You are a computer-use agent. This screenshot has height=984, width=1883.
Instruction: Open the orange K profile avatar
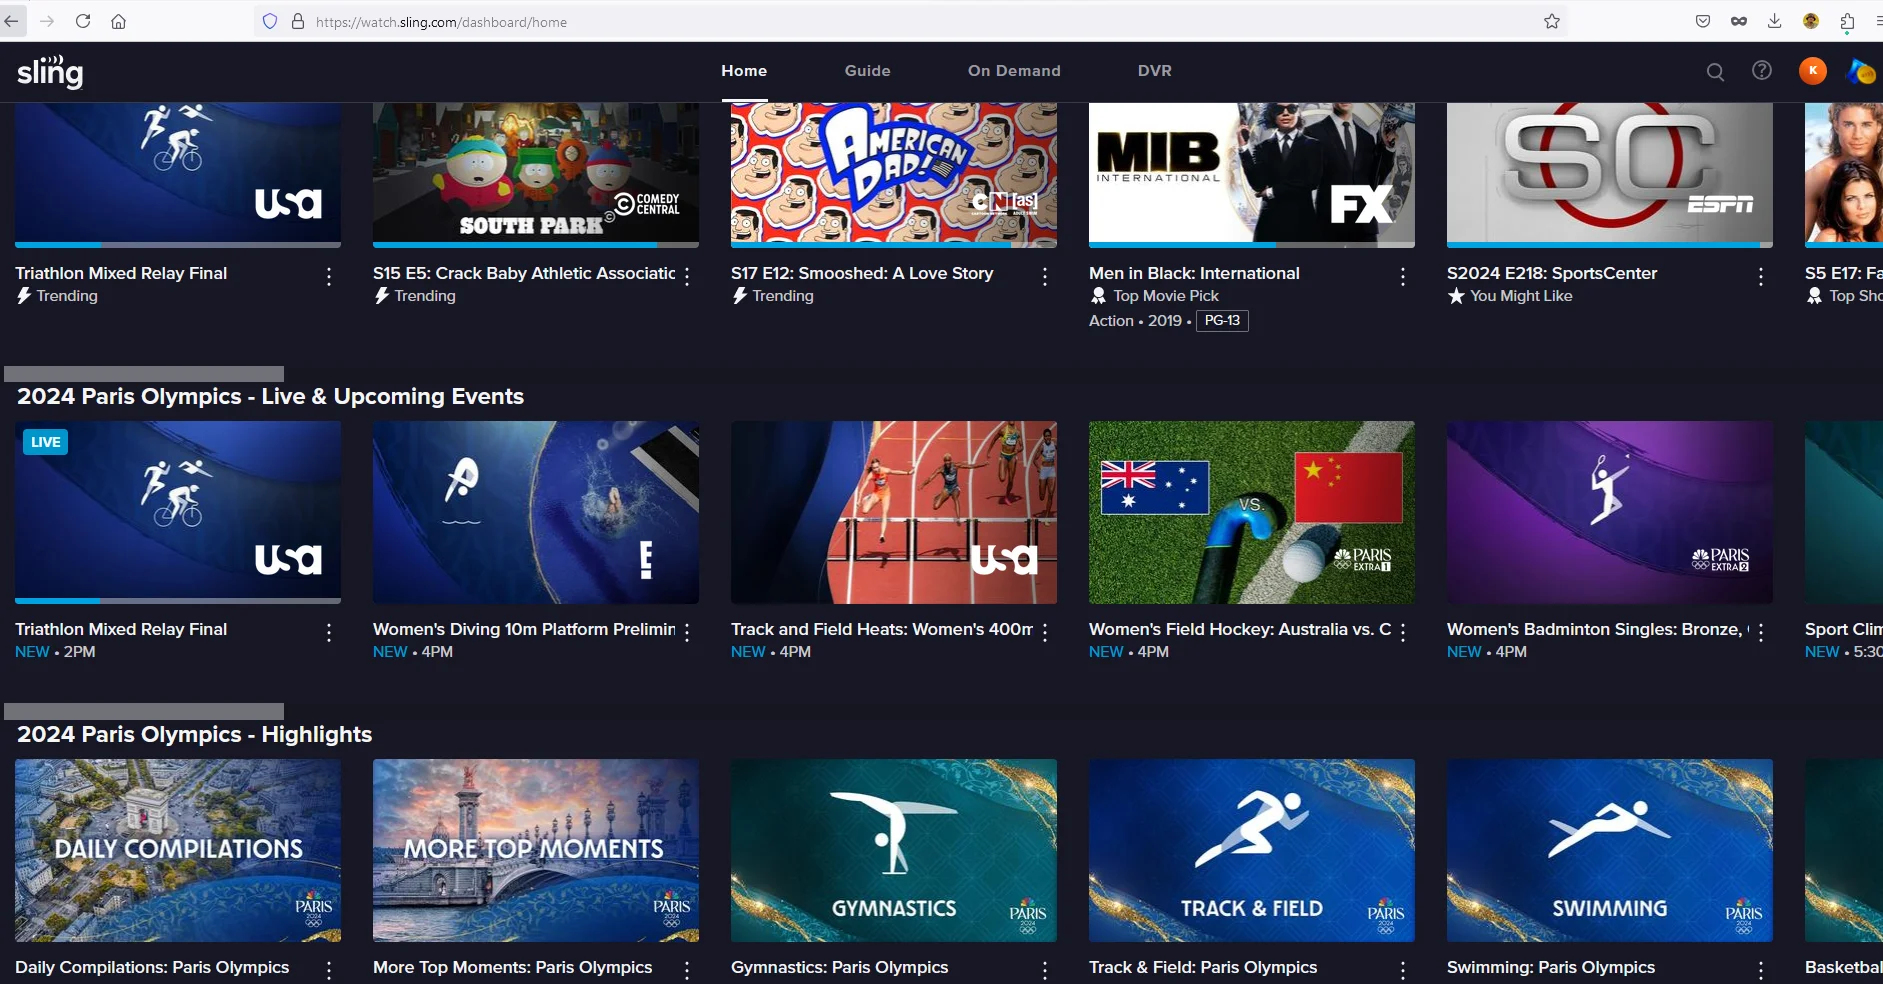pyautogui.click(x=1813, y=71)
